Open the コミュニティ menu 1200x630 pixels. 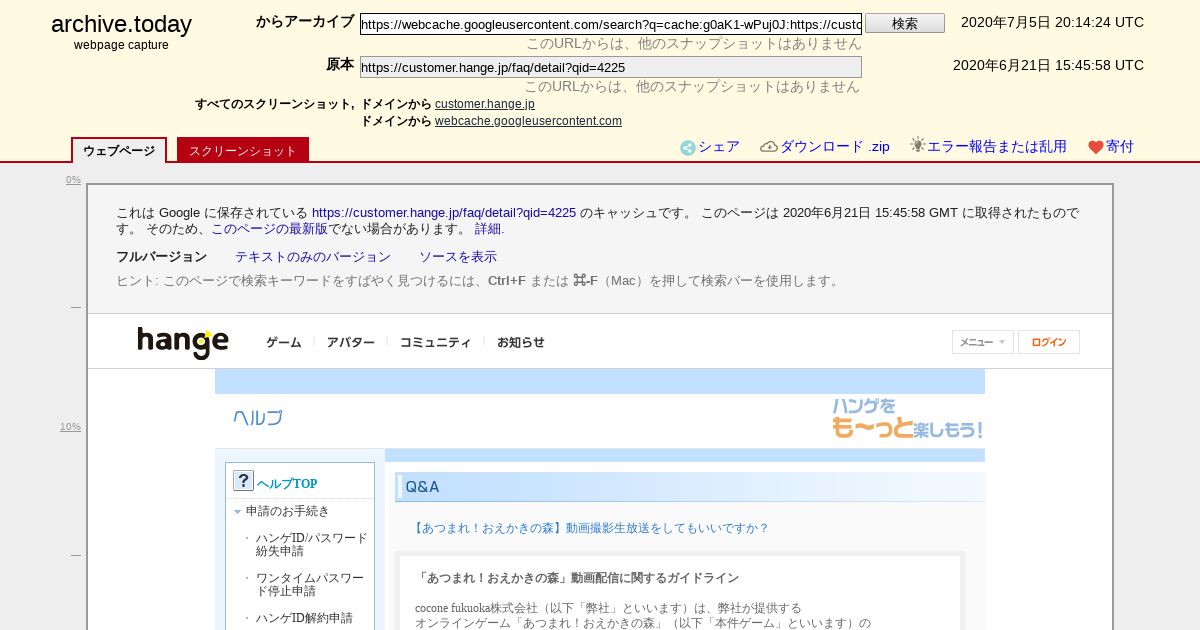435,342
